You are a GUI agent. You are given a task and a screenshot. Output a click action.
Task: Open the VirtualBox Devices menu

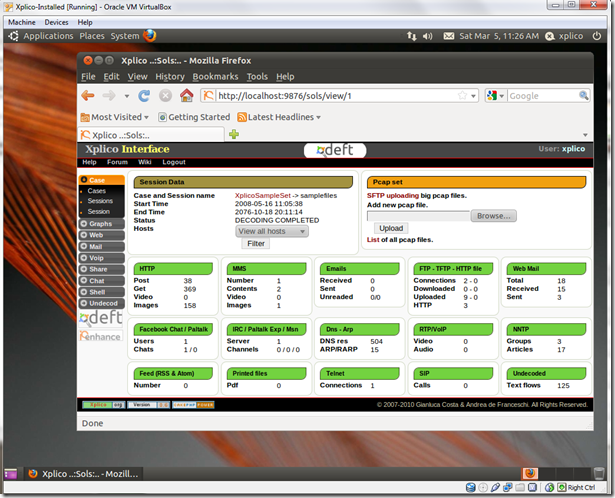[x=56, y=22]
